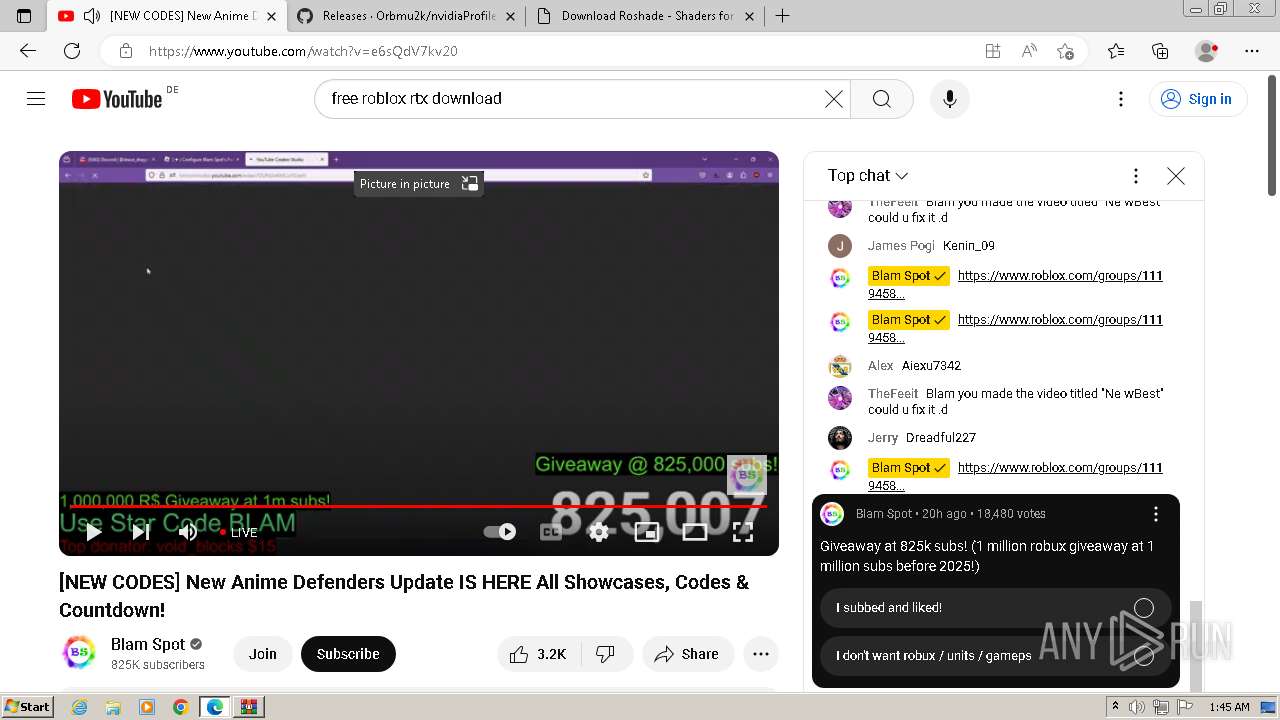Open the YouTube guide hamburger menu
The height and width of the screenshot is (720, 1280).
tap(36, 98)
